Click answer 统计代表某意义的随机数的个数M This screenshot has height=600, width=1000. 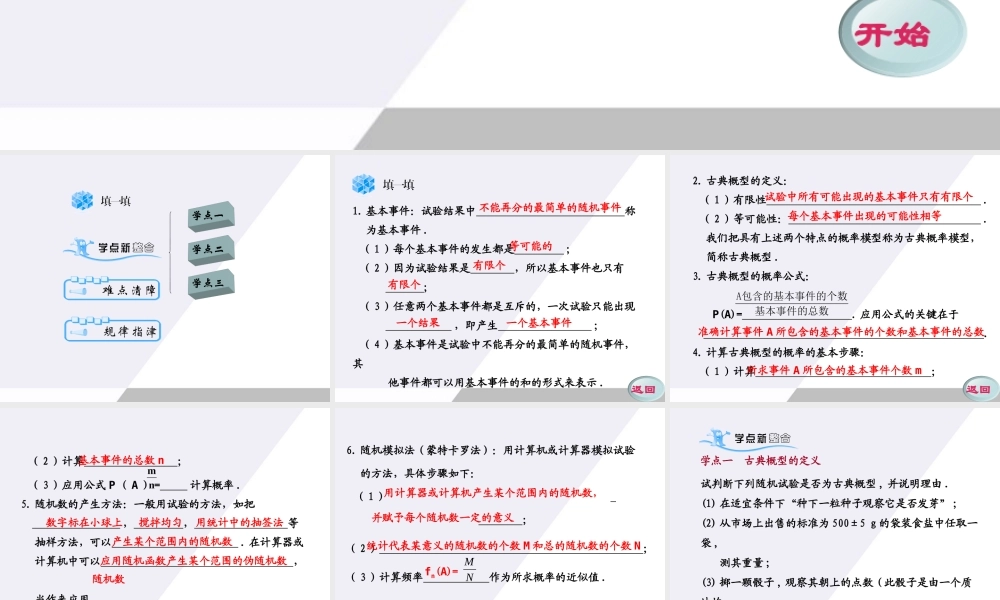pos(504,546)
